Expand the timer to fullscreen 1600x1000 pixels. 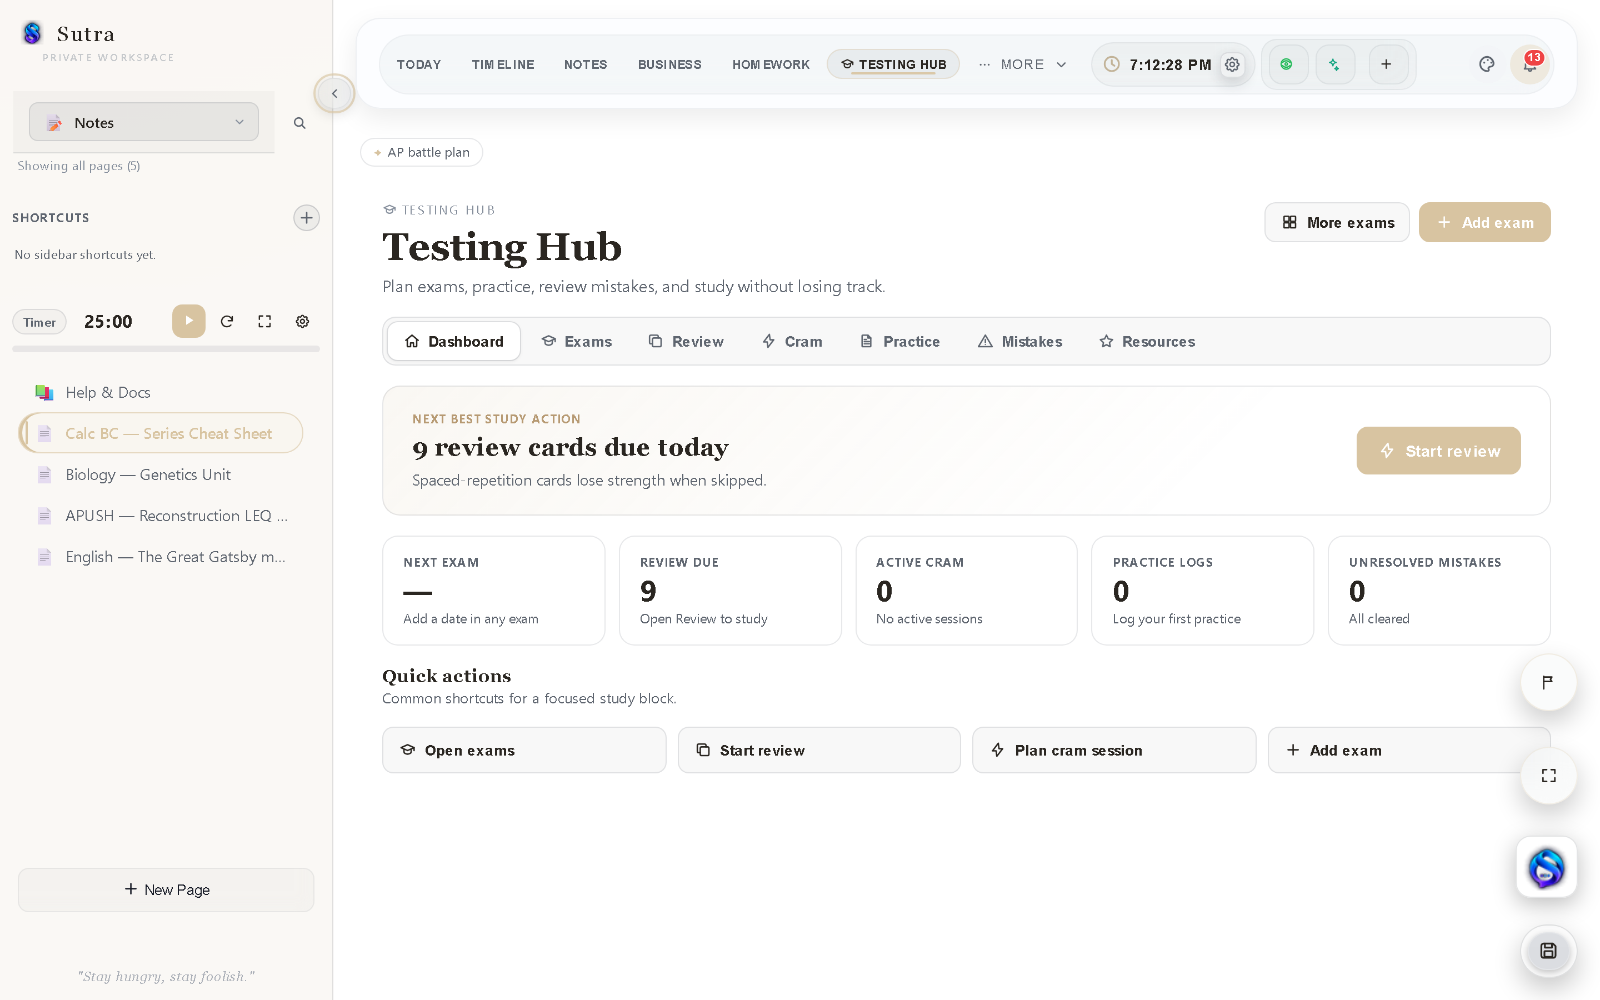[265, 321]
